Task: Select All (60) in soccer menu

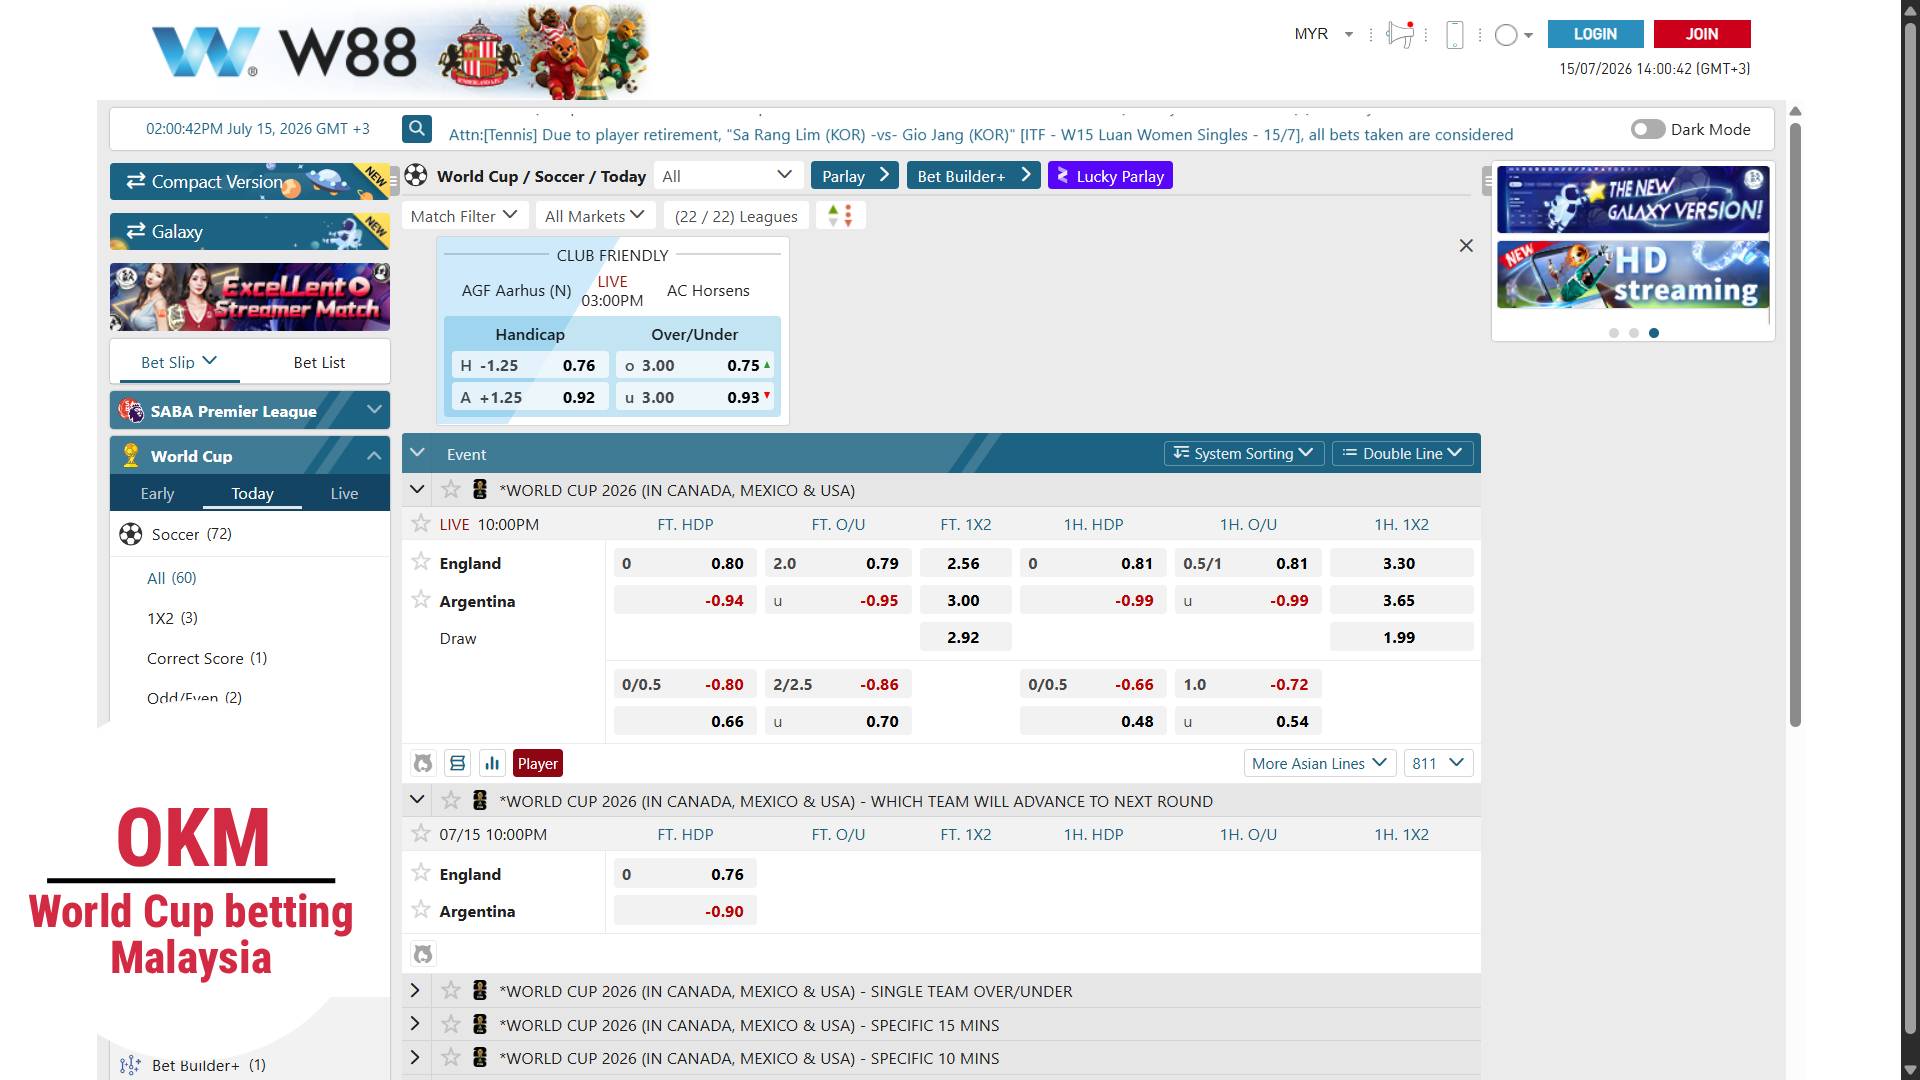Action: tap(172, 578)
